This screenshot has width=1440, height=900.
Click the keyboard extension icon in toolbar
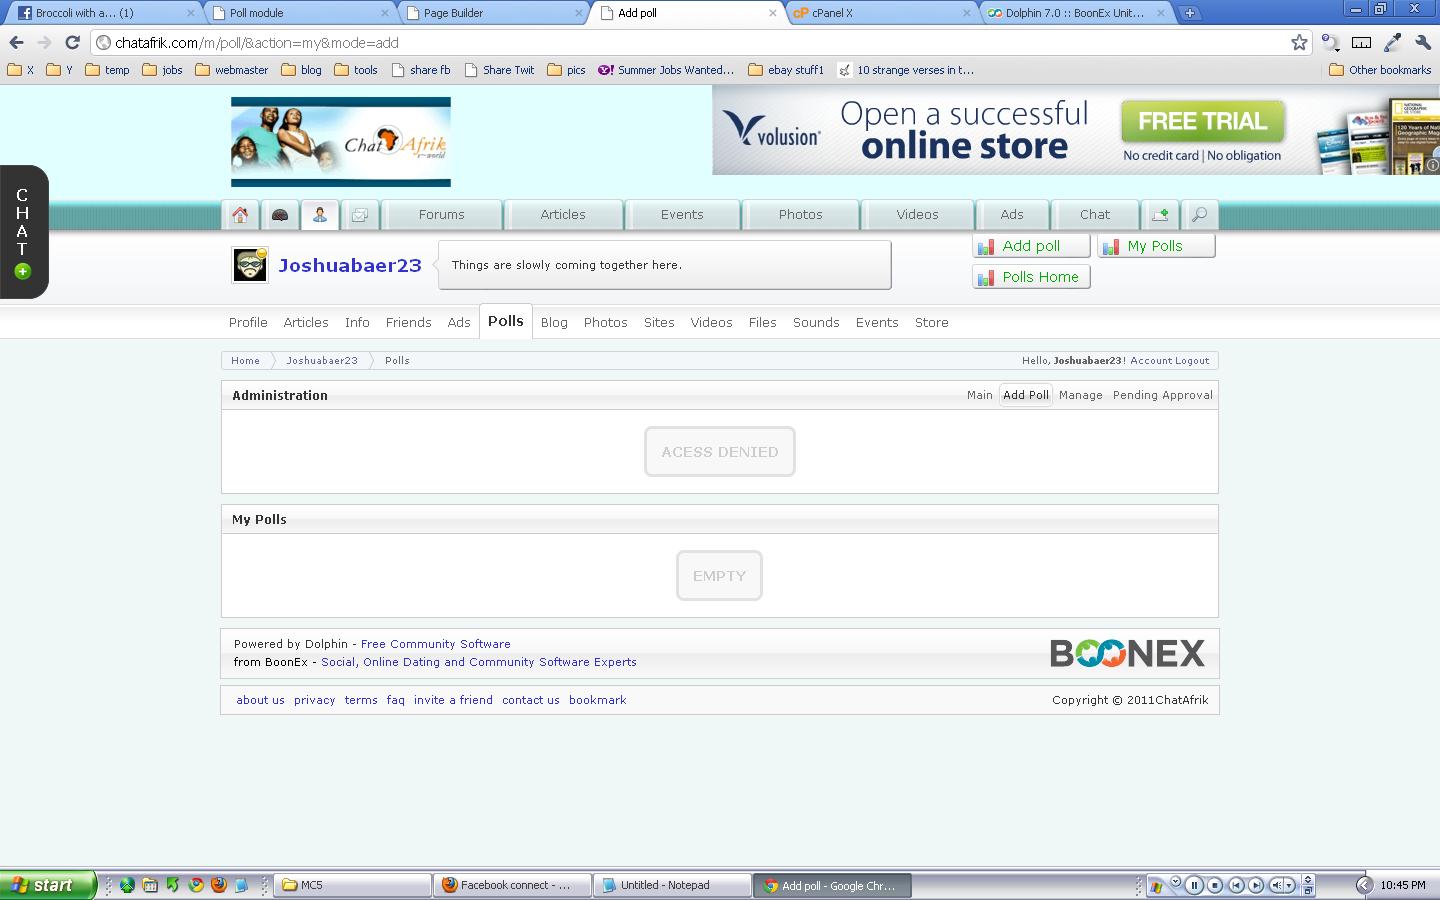tap(1361, 43)
